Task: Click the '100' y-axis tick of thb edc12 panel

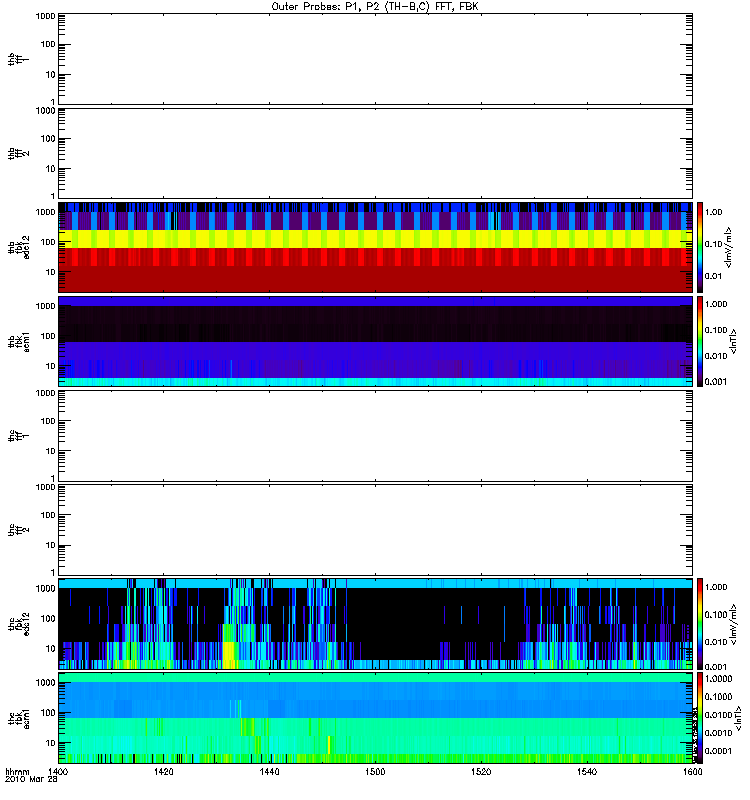Action: pyautogui.click(x=48, y=242)
